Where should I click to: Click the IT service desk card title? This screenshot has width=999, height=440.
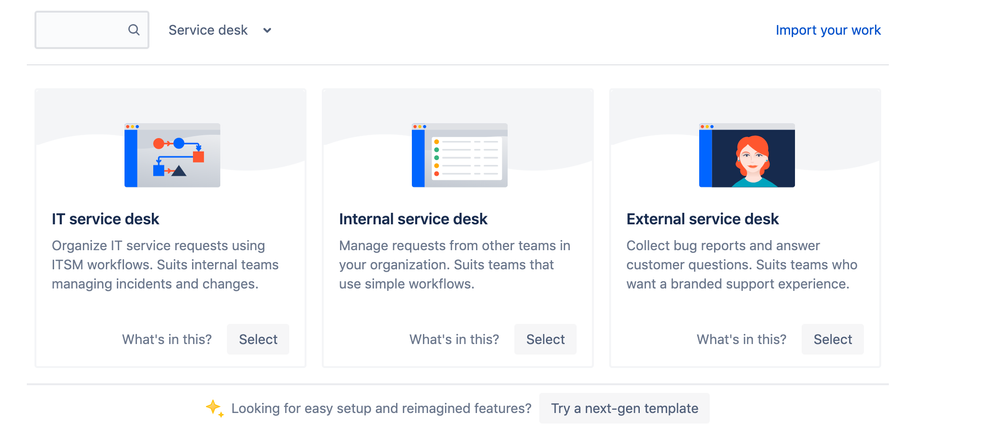coord(106,219)
